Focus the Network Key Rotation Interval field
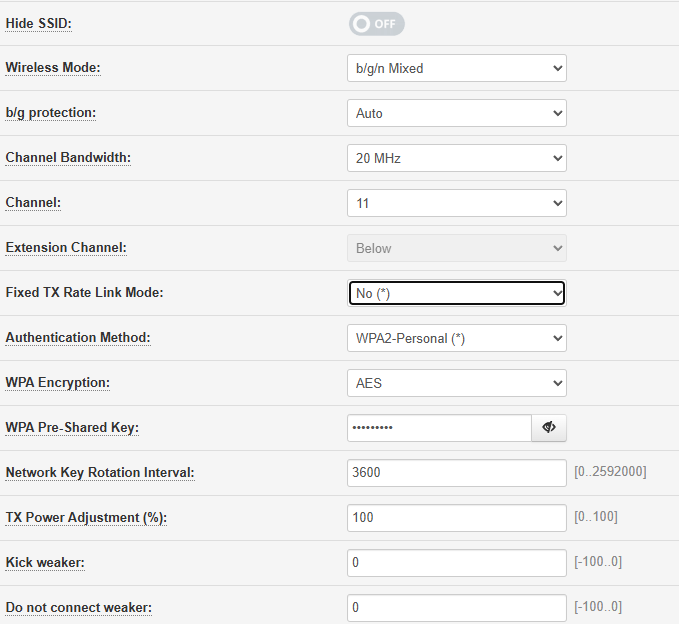679x624 pixels. tap(456, 473)
